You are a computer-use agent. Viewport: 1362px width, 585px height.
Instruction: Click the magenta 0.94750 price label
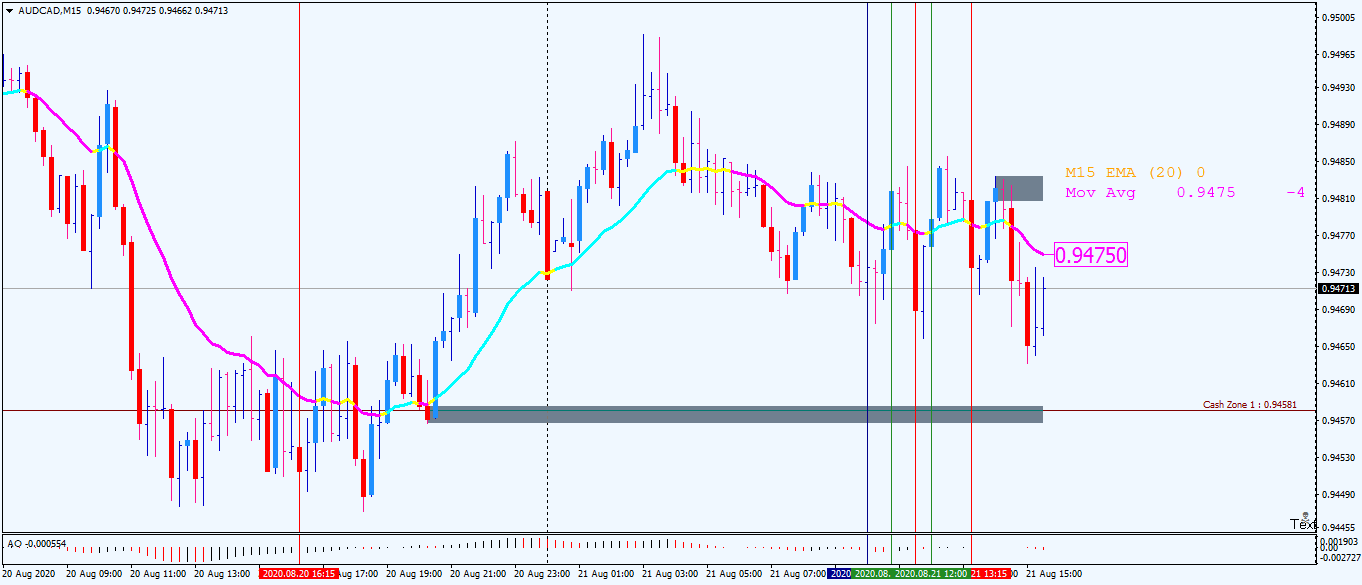[x=1090, y=254]
